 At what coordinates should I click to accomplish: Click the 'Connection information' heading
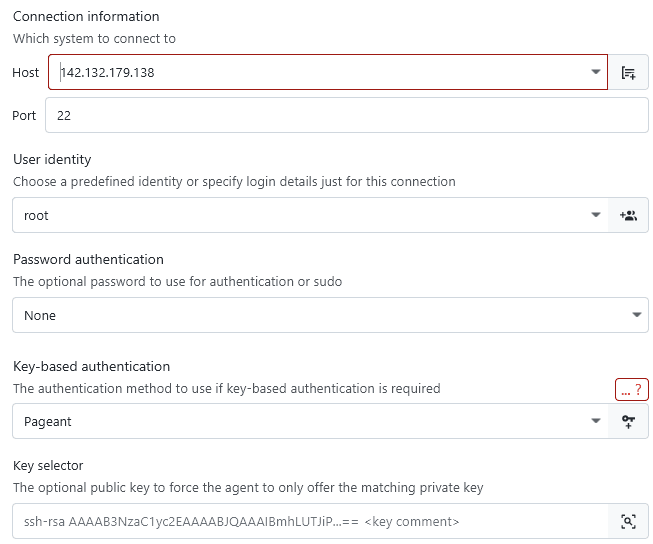[x=86, y=17]
